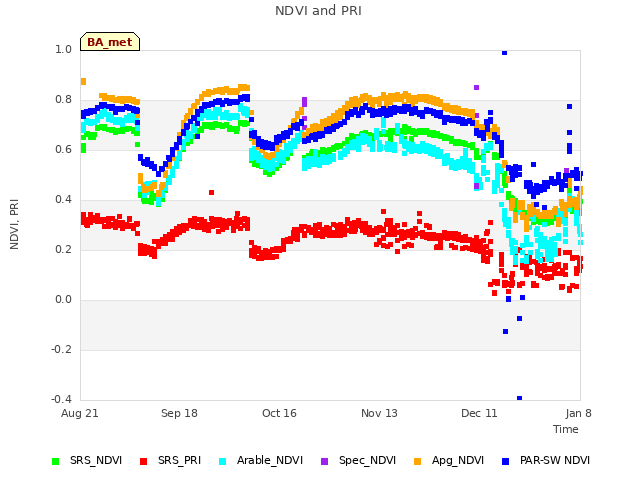Toggle the SRS_NDVI legend label
Screen dimensions: 640x480
point(96,460)
